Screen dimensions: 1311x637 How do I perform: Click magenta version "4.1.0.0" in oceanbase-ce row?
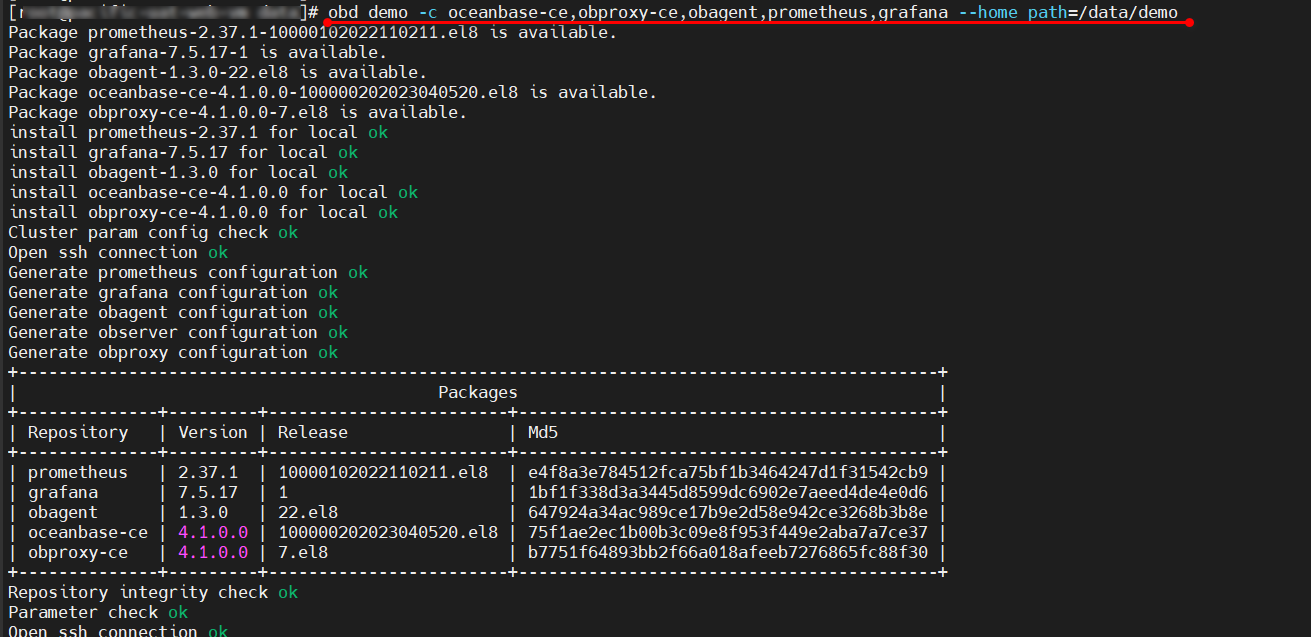pos(213,532)
